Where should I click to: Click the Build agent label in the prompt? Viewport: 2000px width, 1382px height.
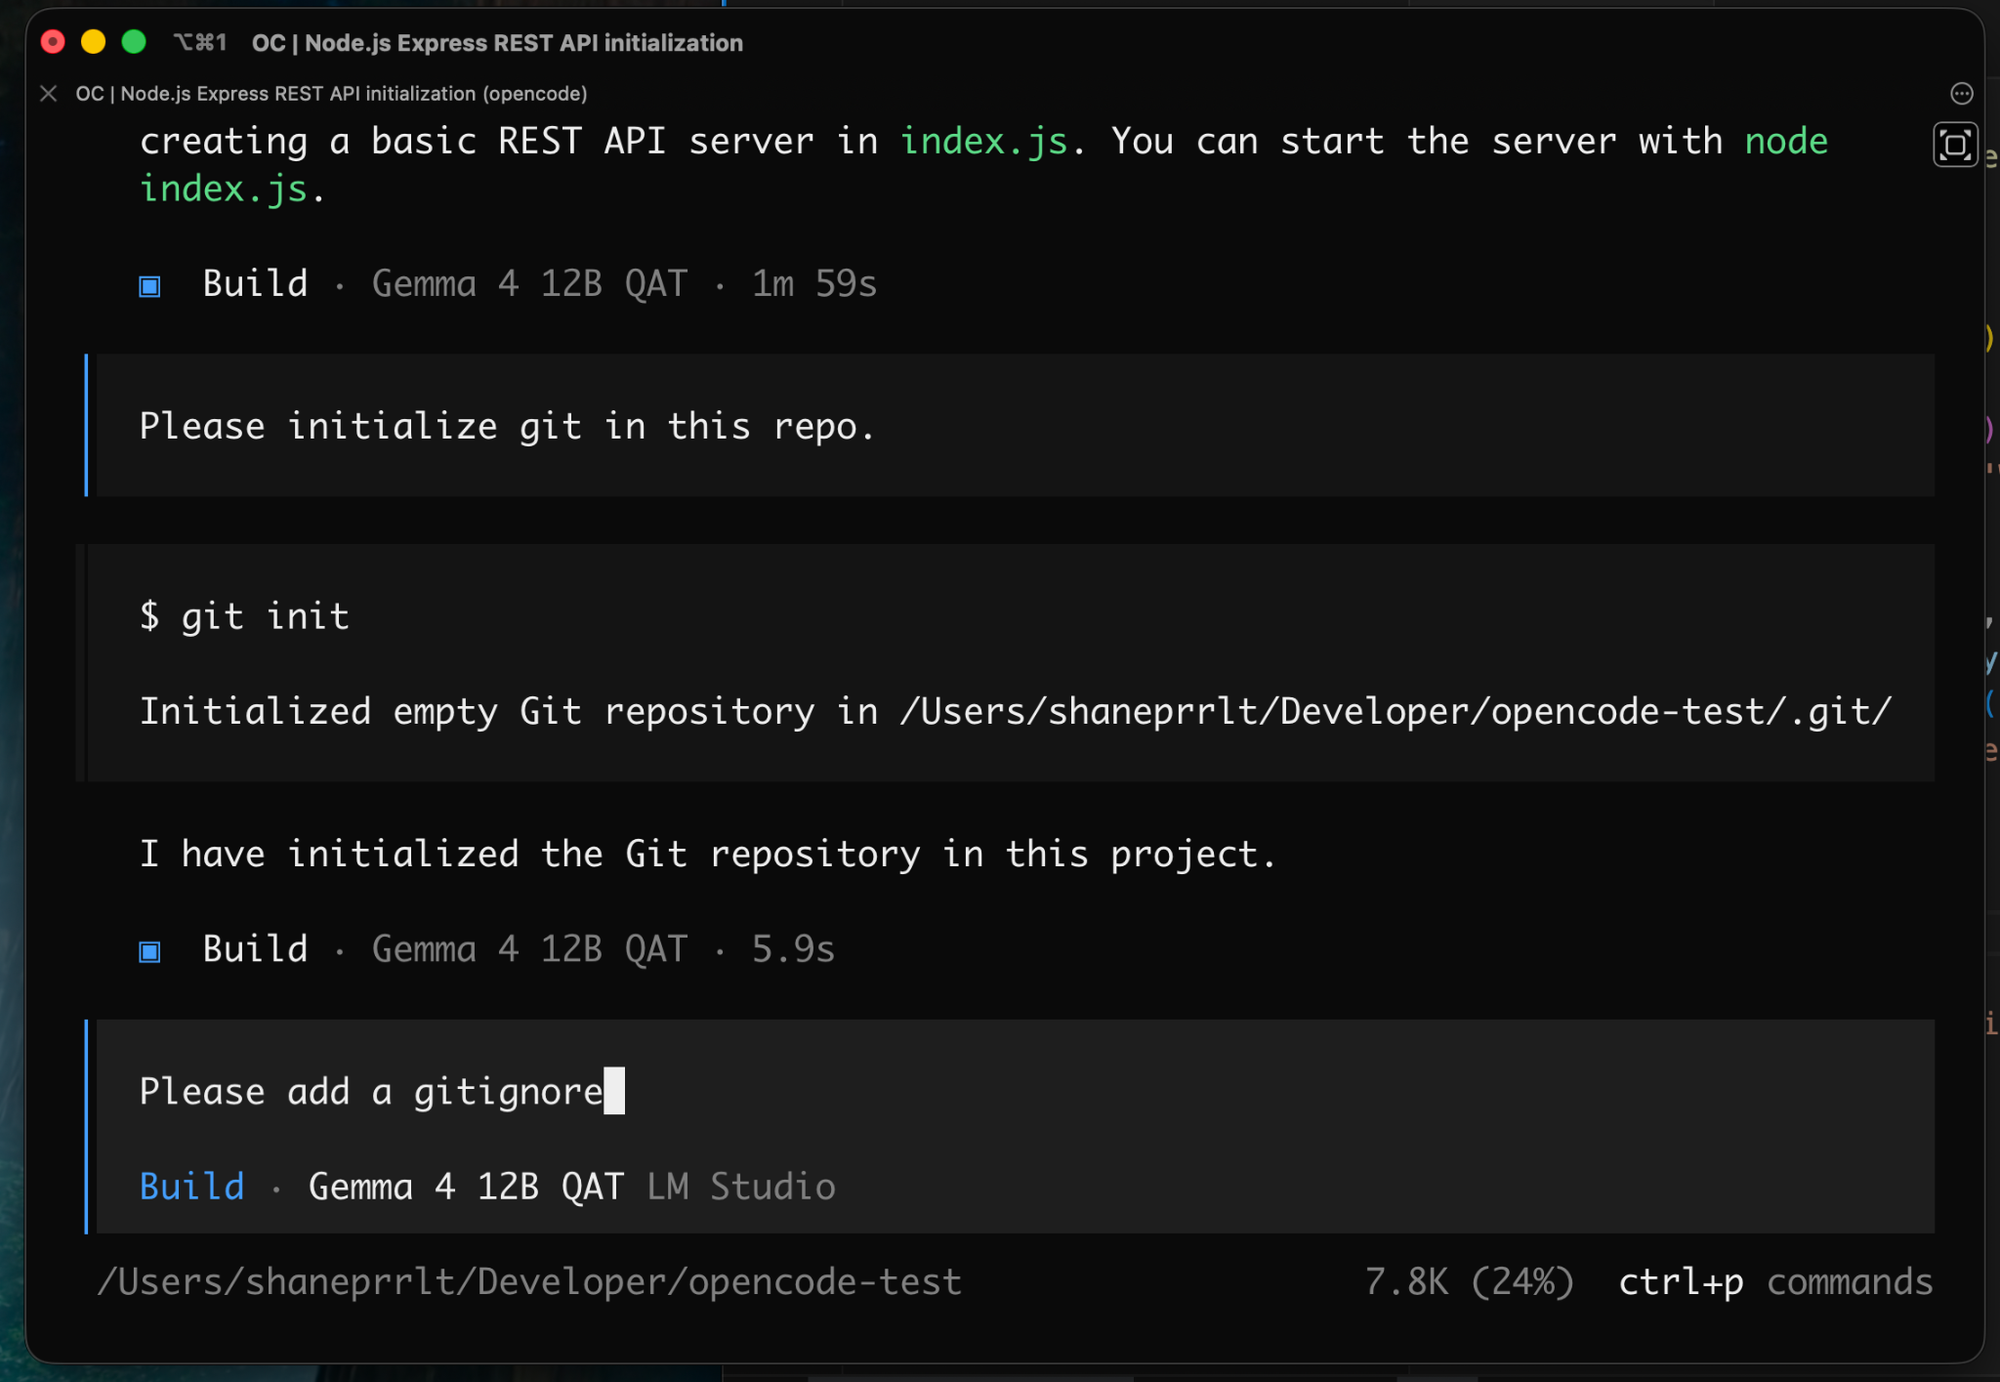(192, 1186)
